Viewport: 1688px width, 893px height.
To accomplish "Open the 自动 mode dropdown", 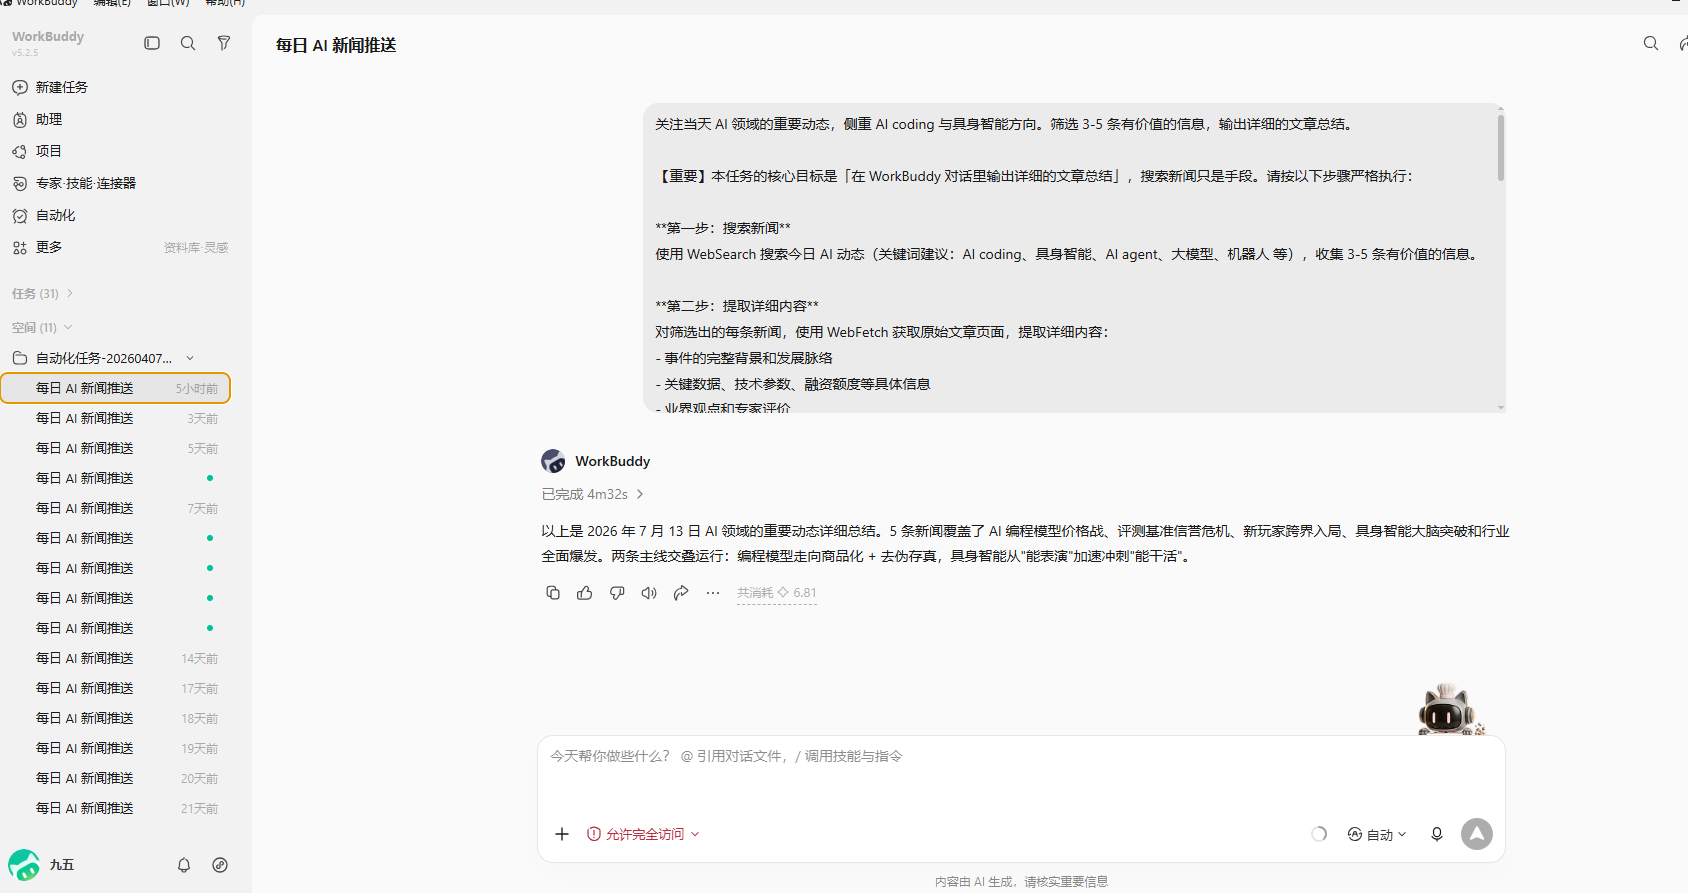I will tap(1377, 834).
